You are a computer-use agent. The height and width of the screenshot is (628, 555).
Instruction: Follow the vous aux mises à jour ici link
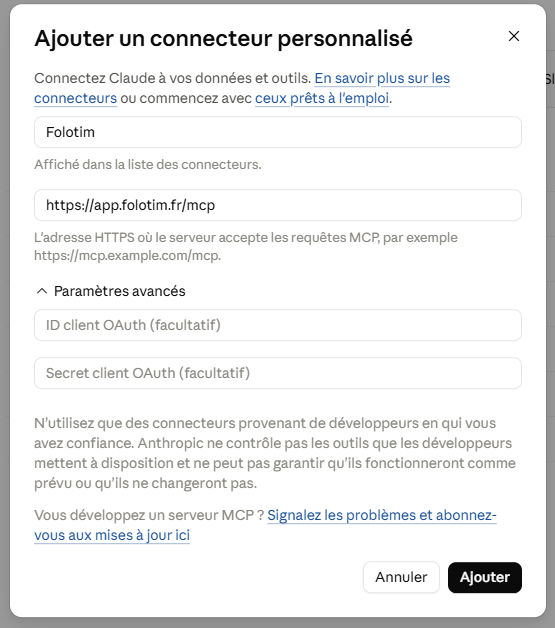coord(112,535)
